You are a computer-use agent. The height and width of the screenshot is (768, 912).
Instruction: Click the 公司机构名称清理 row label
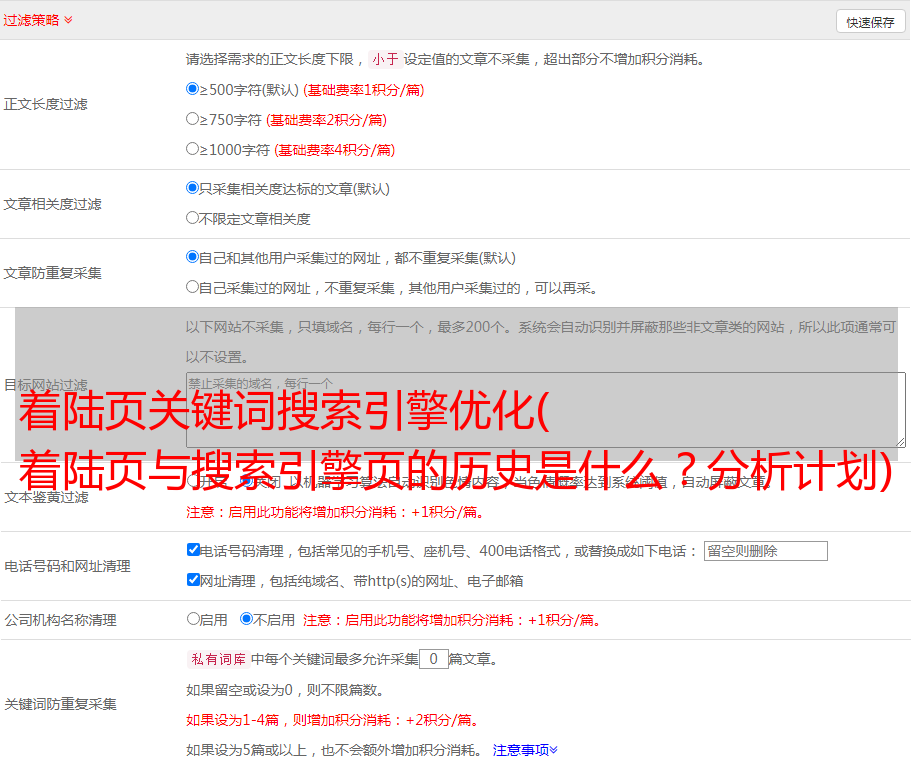coord(60,620)
